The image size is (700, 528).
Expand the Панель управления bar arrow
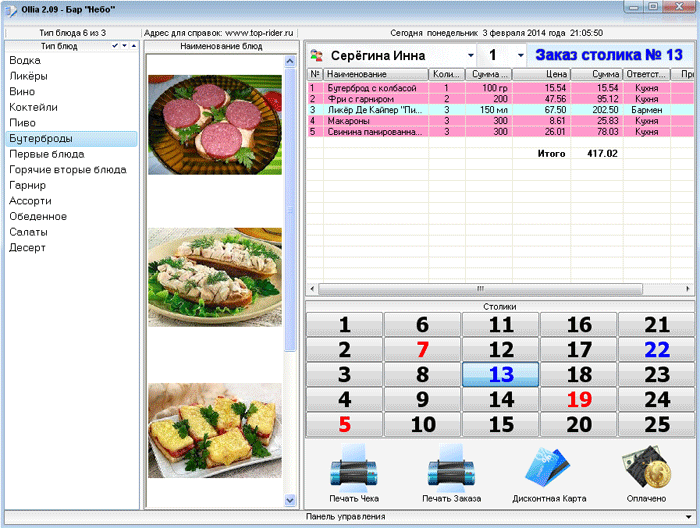tap(689, 517)
